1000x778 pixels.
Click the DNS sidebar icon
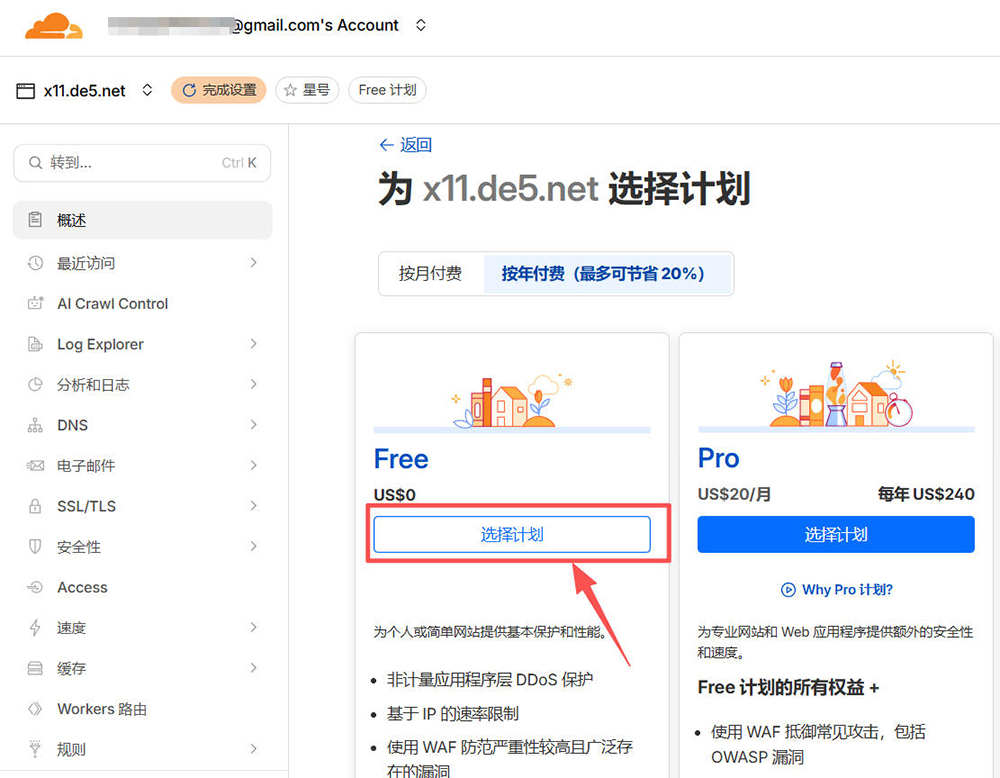tap(36, 426)
